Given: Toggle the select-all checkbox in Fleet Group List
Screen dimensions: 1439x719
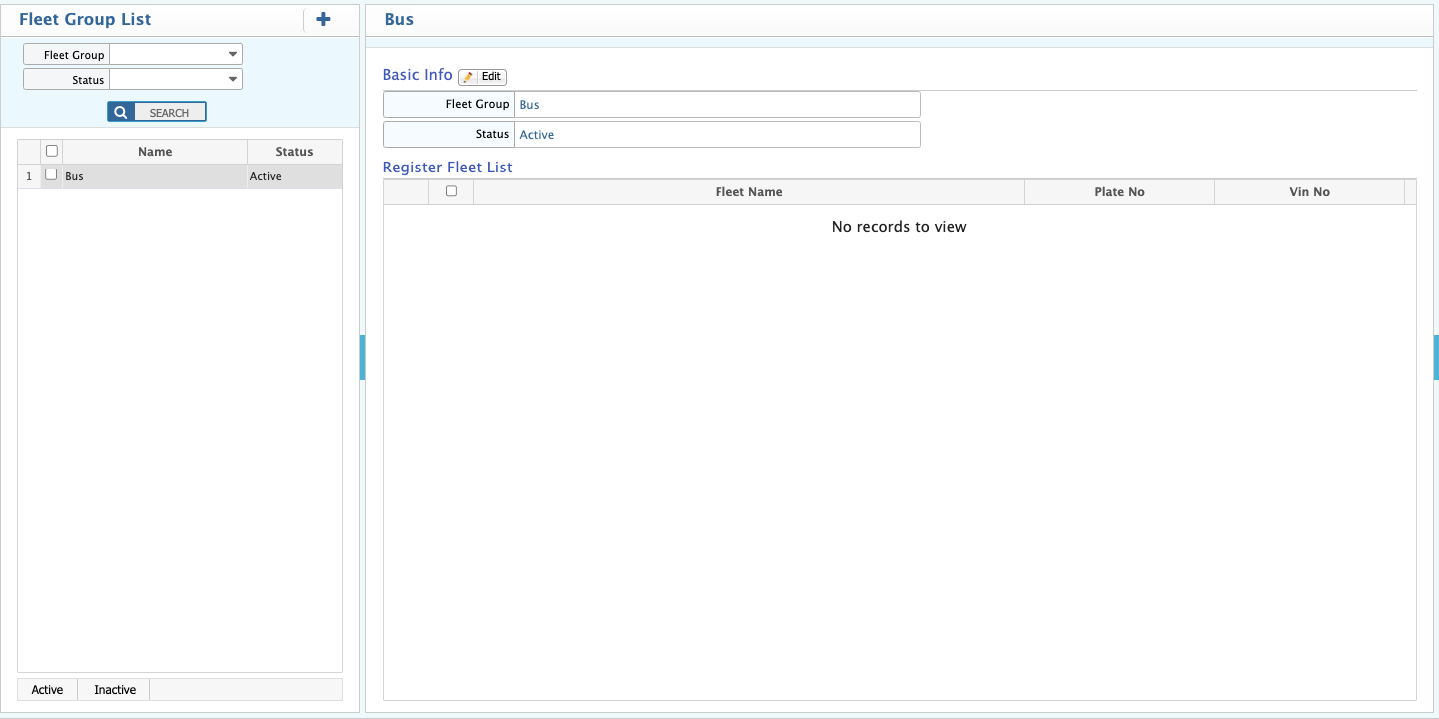Looking at the screenshot, I should pyautogui.click(x=52, y=151).
